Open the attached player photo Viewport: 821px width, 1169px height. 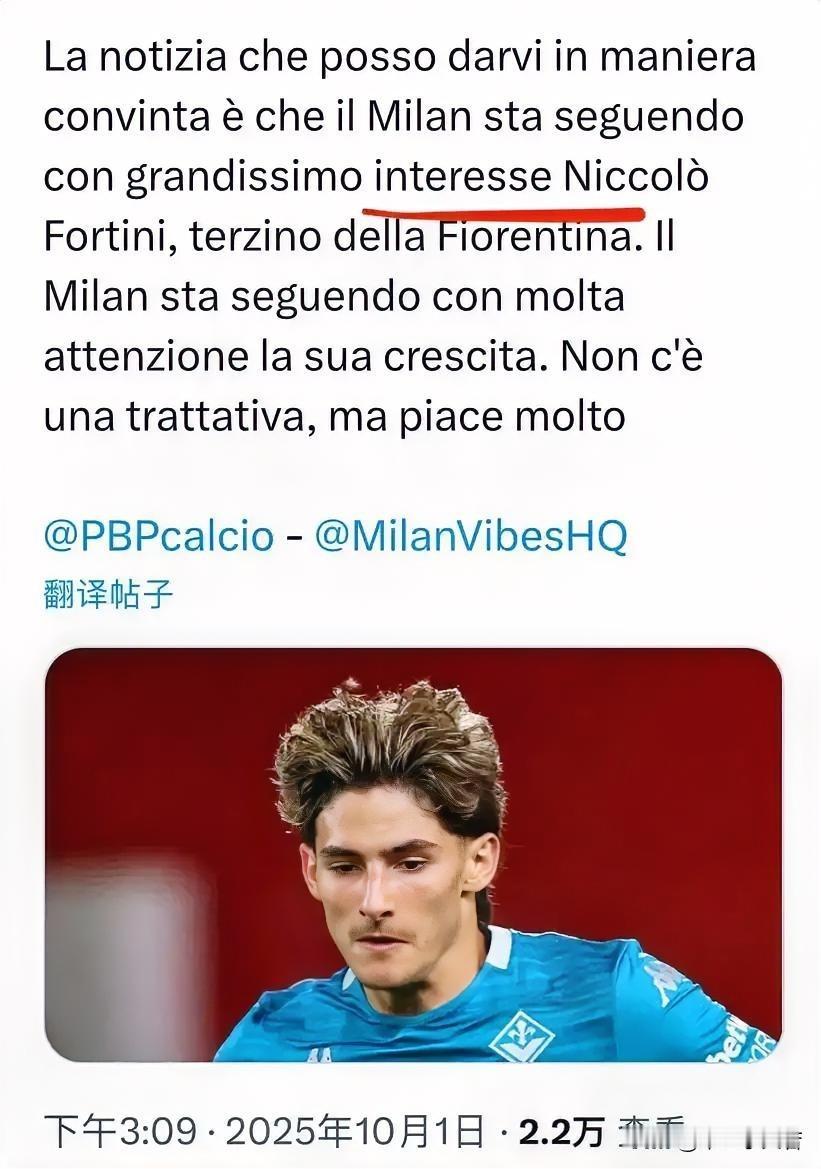click(413, 854)
